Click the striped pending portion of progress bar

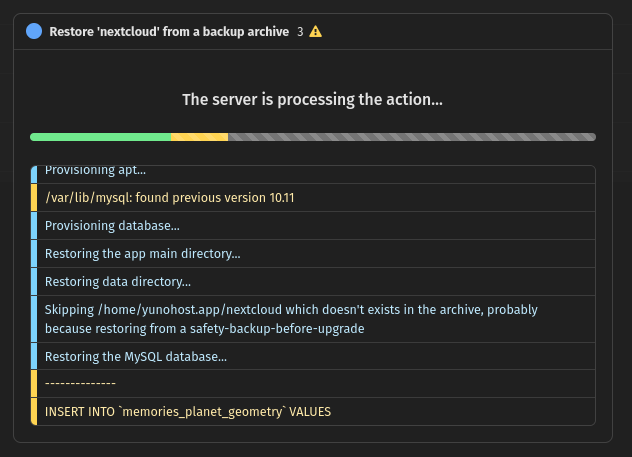click(410, 137)
